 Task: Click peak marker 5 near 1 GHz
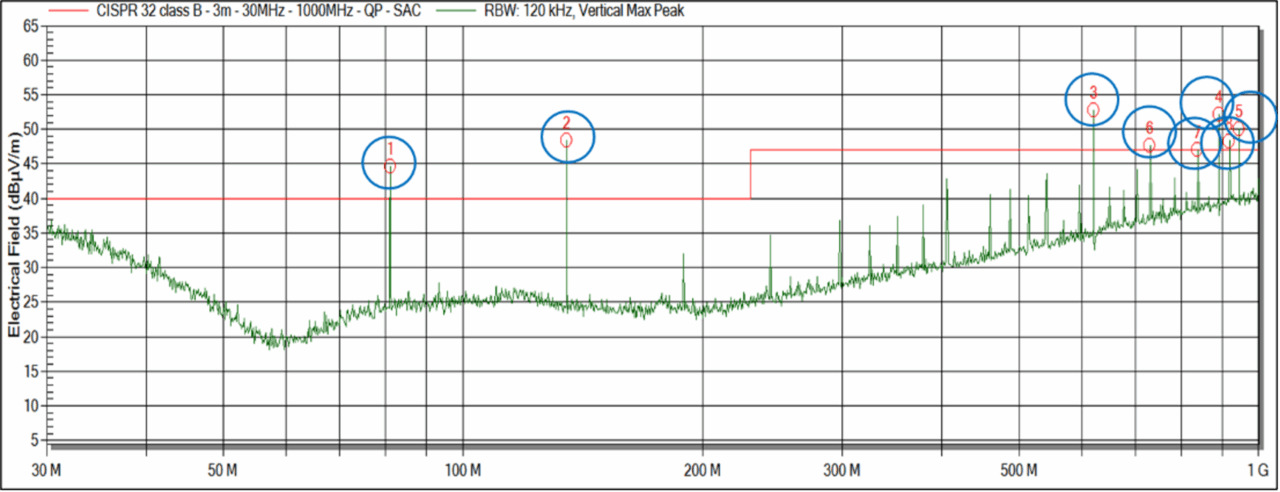point(1238,128)
